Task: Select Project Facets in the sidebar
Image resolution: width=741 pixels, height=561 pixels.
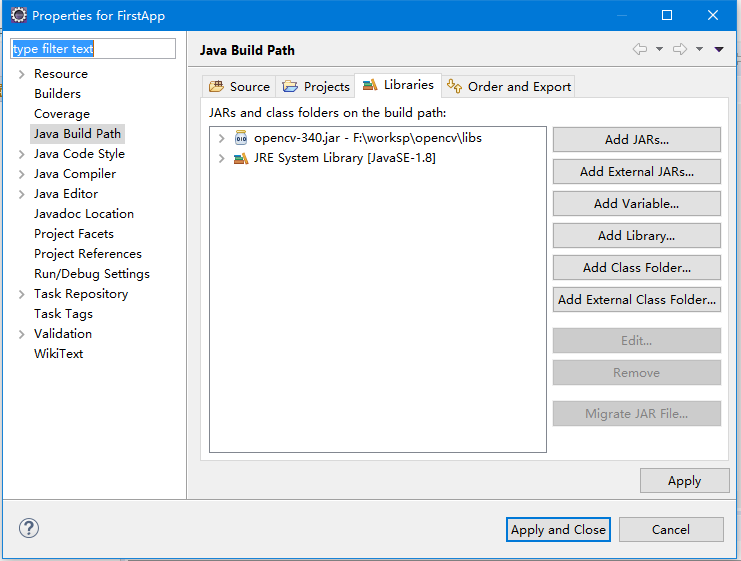Action: (x=74, y=234)
